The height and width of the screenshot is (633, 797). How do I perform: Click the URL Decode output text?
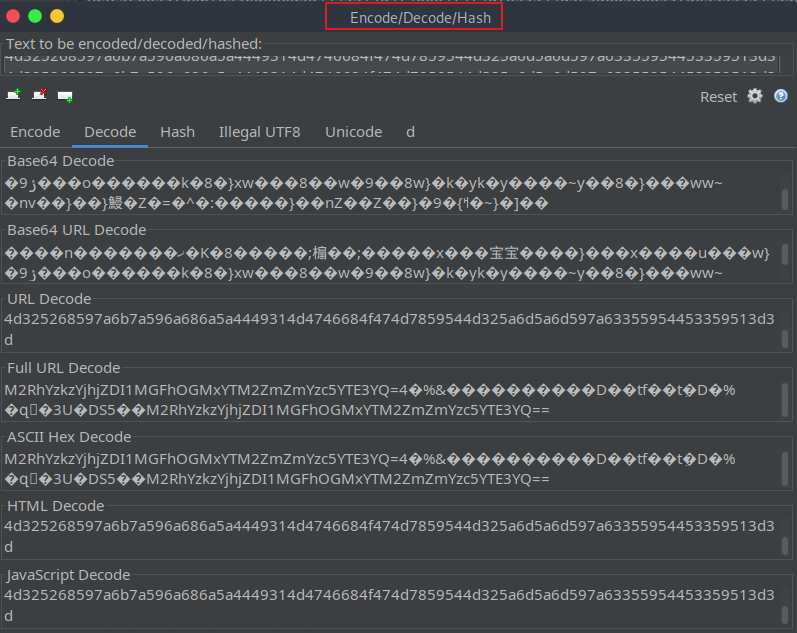(390, 328)
